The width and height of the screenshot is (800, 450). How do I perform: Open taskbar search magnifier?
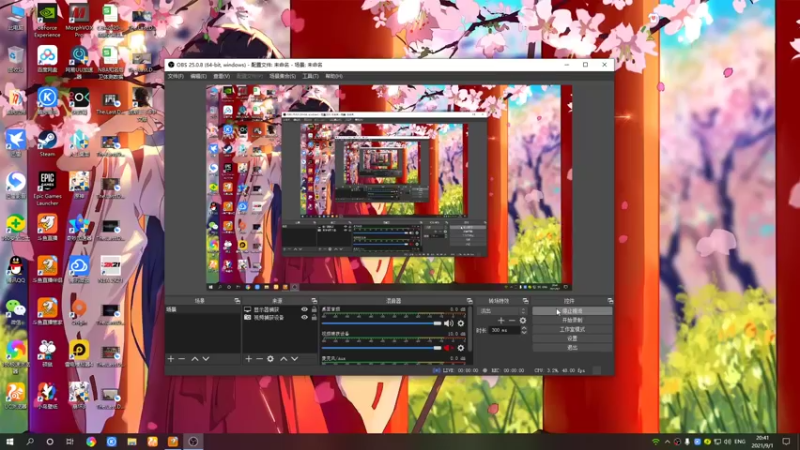(x=30, y=441)
